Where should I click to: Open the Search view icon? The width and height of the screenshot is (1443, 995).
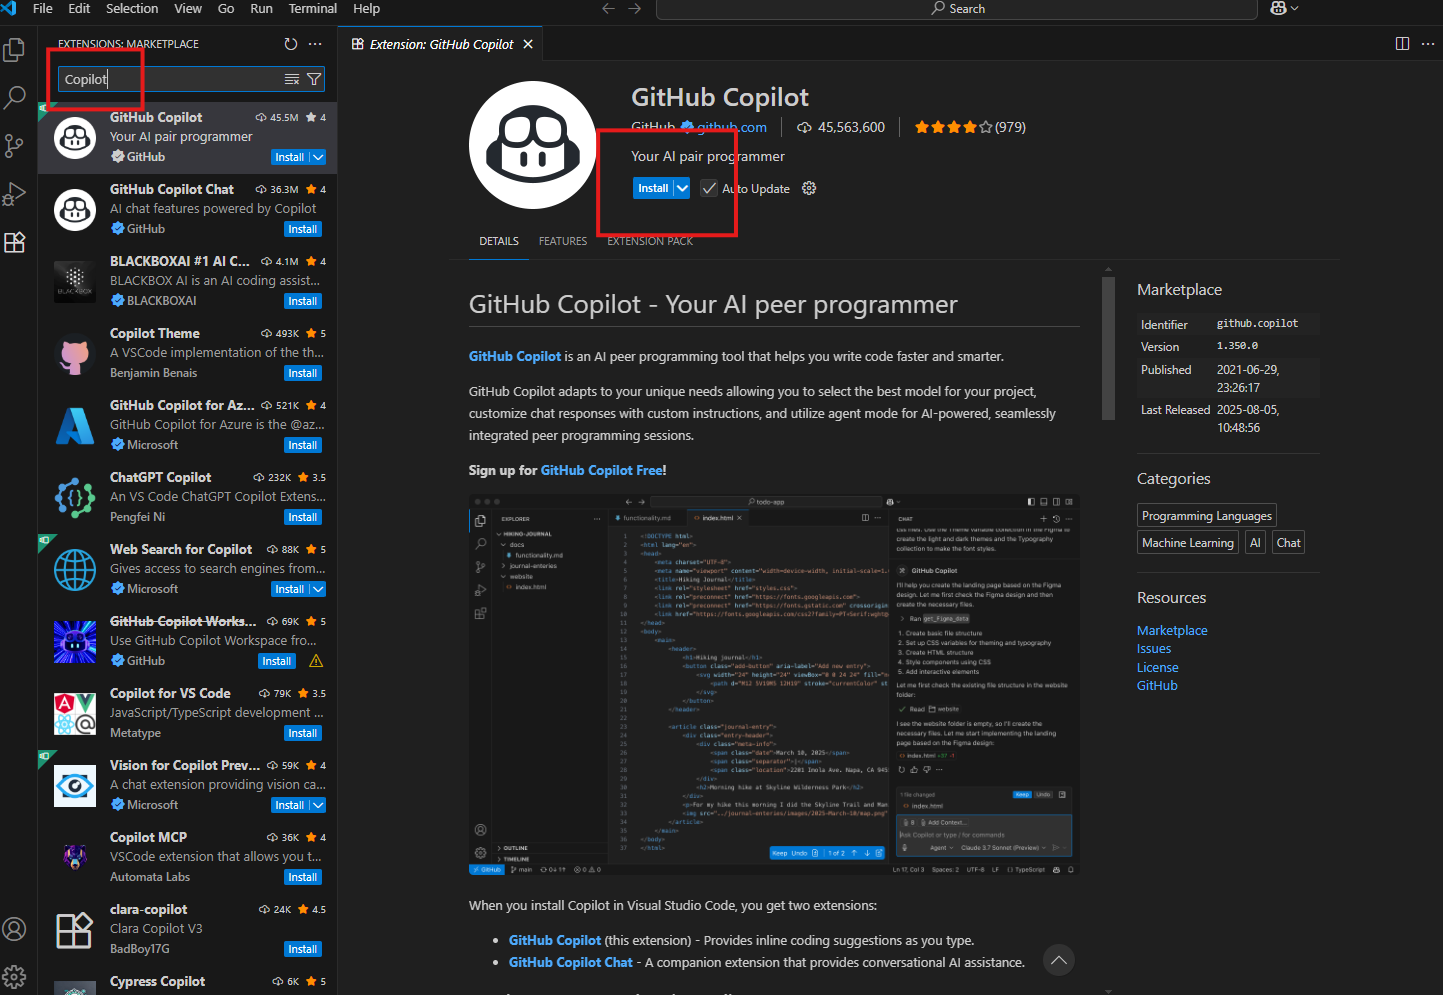tap(15, 97)
